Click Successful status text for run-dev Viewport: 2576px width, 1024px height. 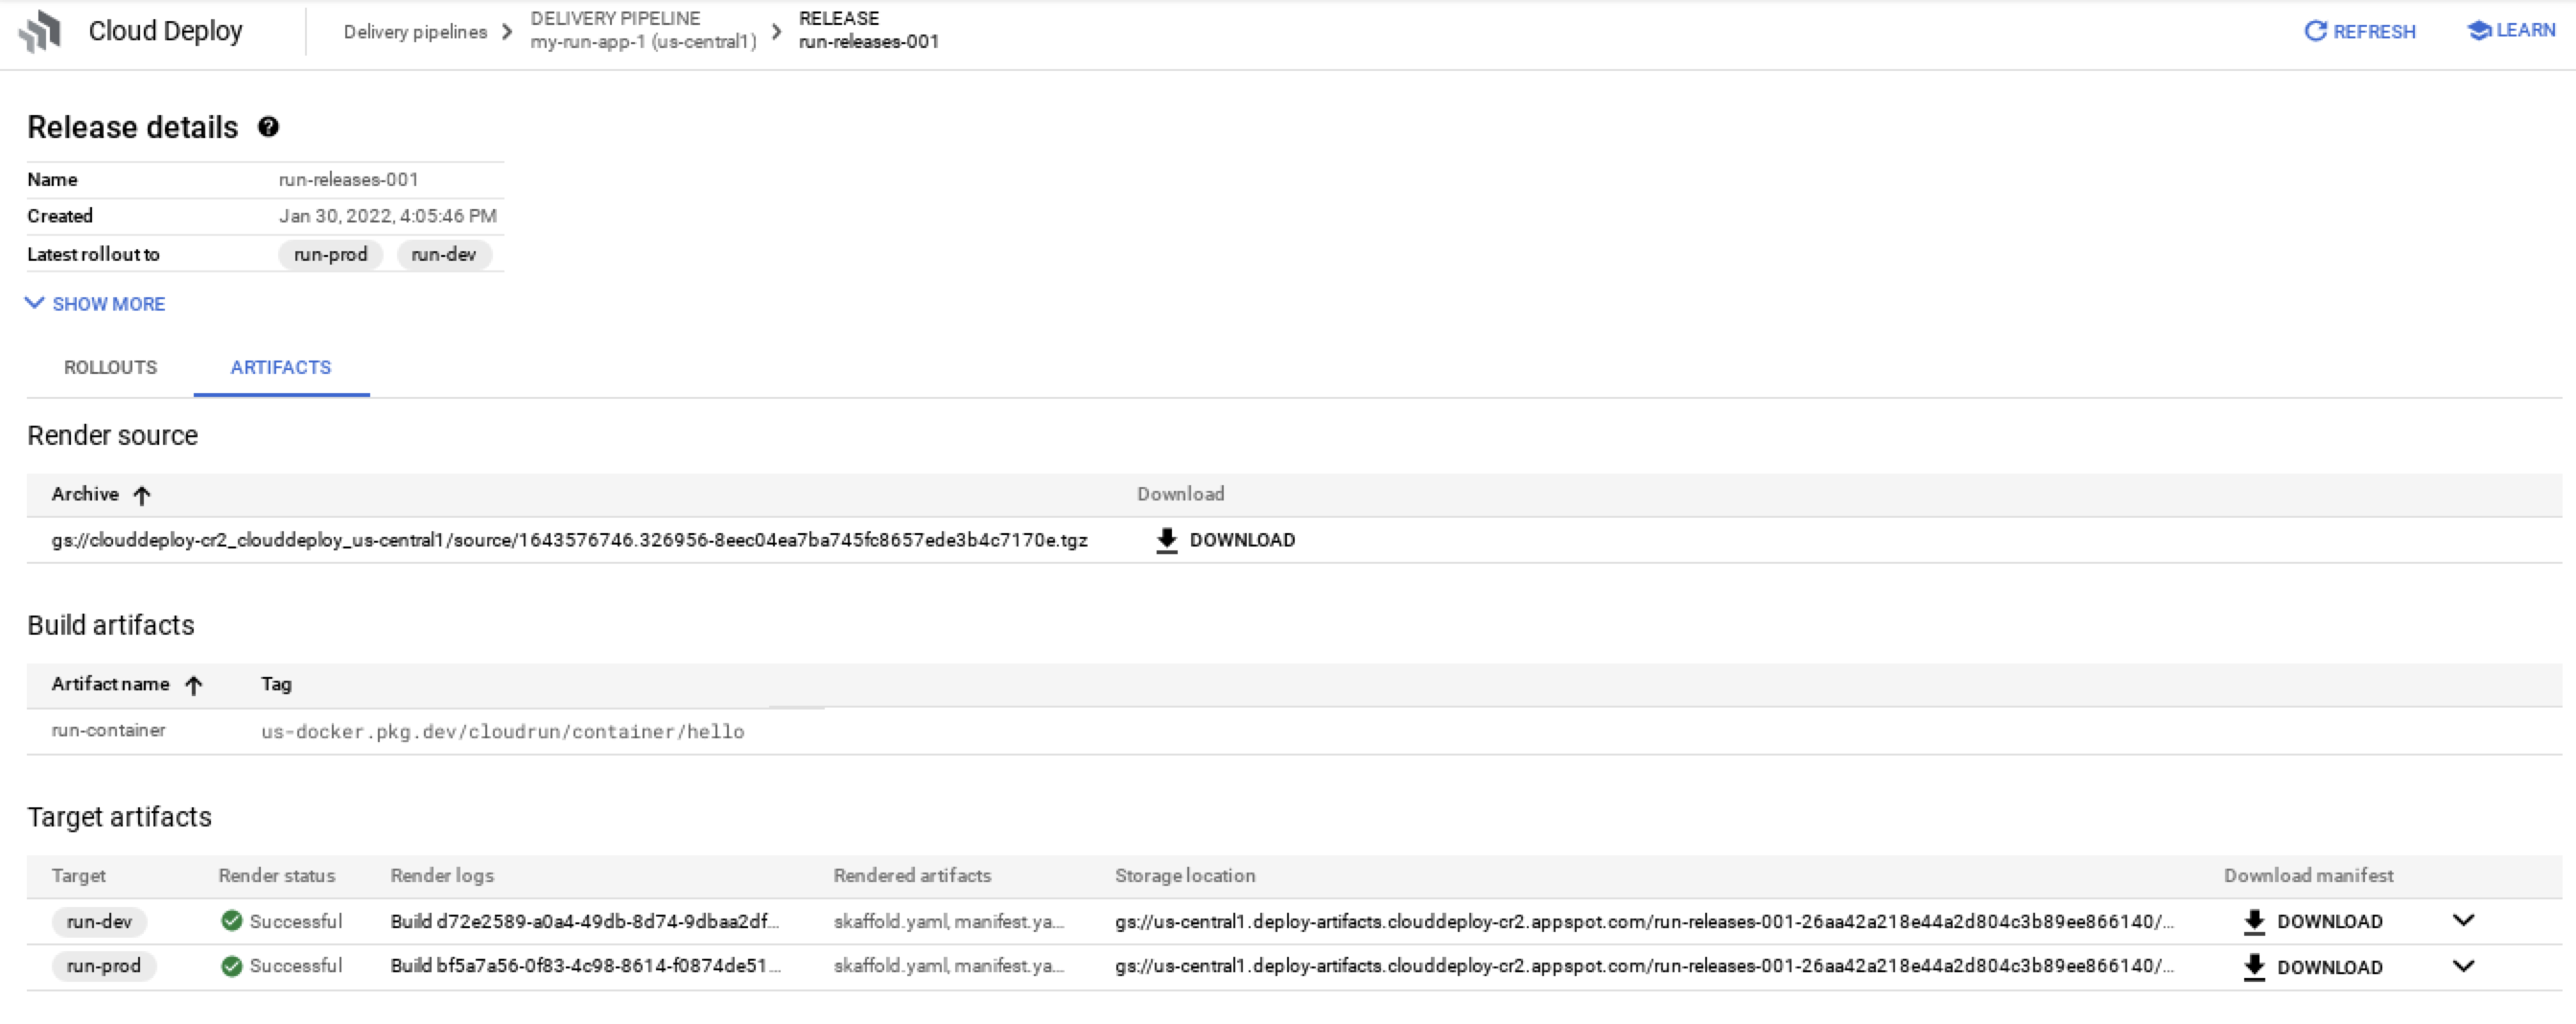[x=295, y=921]
